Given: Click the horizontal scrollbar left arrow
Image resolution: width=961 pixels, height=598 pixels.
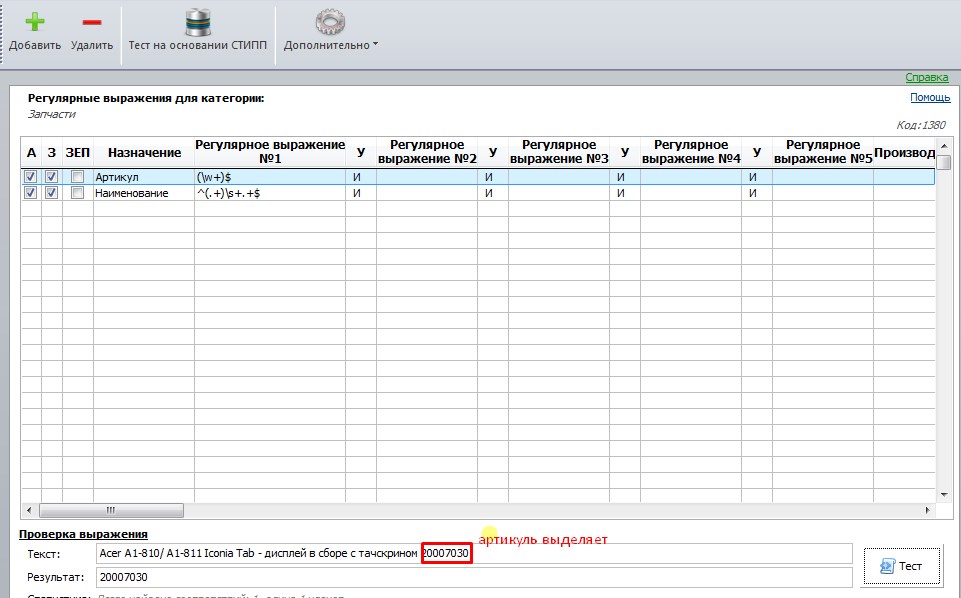Looking at the screenshot, I should point(29,510).
